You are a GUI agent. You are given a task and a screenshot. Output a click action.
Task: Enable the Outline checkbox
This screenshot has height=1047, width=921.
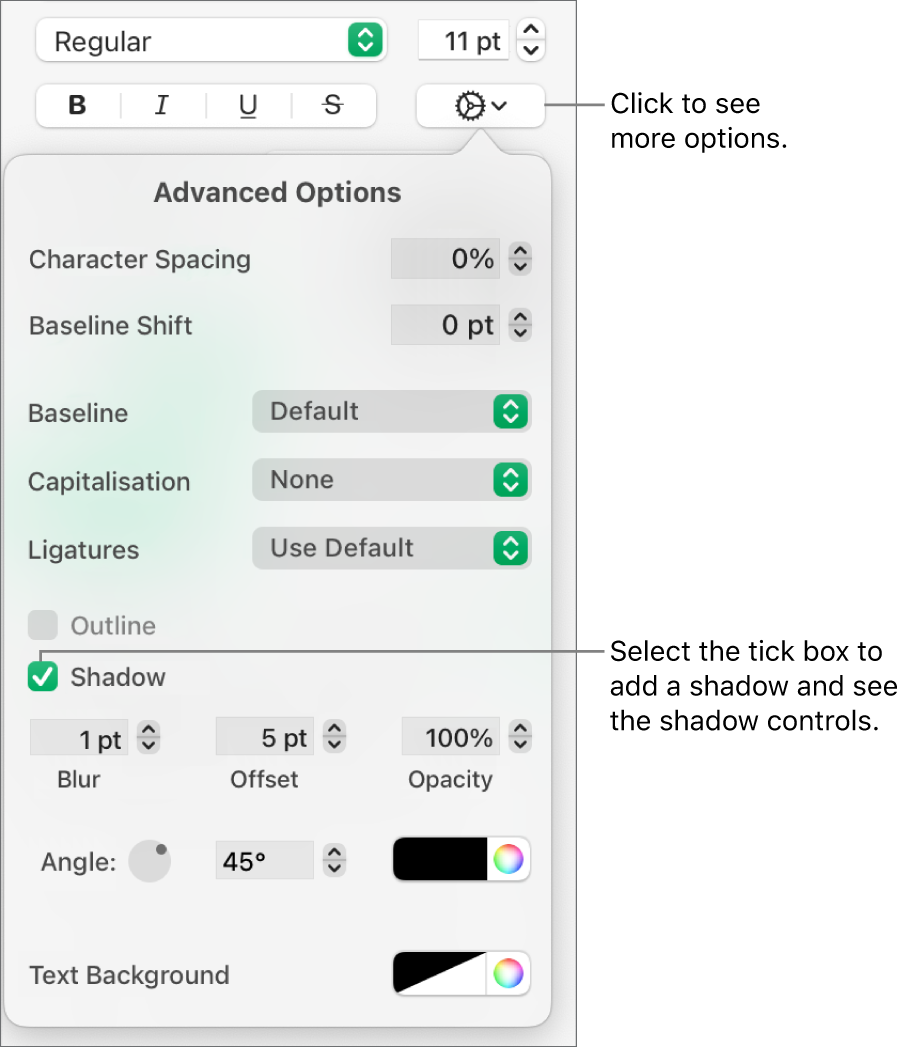(42, 625)
